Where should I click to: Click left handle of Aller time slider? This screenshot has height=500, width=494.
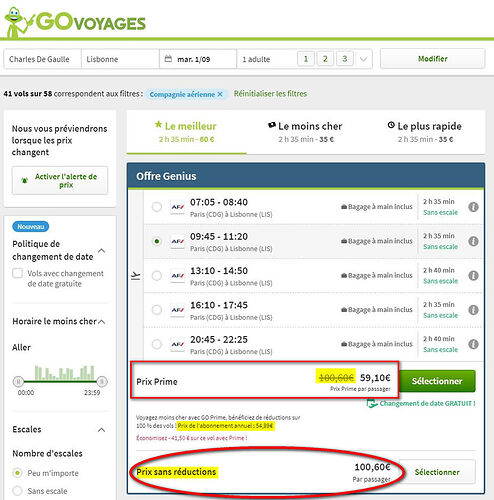[18, 381]
